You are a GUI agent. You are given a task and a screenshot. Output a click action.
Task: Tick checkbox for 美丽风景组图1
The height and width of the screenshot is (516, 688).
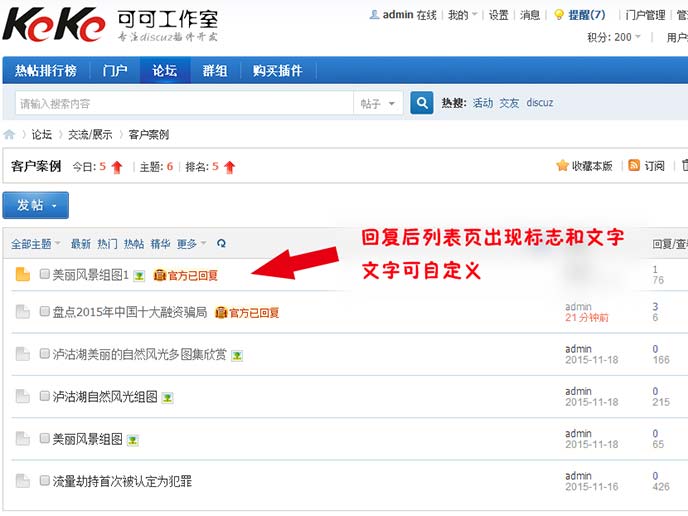[x=44, y=274]
